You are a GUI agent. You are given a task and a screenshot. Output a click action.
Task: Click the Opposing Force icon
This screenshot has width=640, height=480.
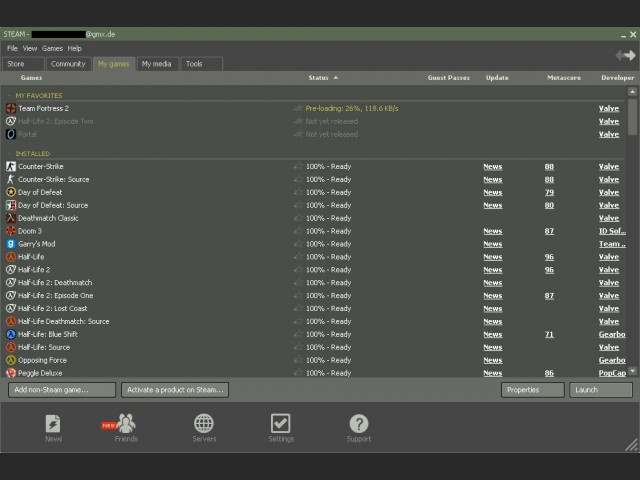[x=11, y=360]
